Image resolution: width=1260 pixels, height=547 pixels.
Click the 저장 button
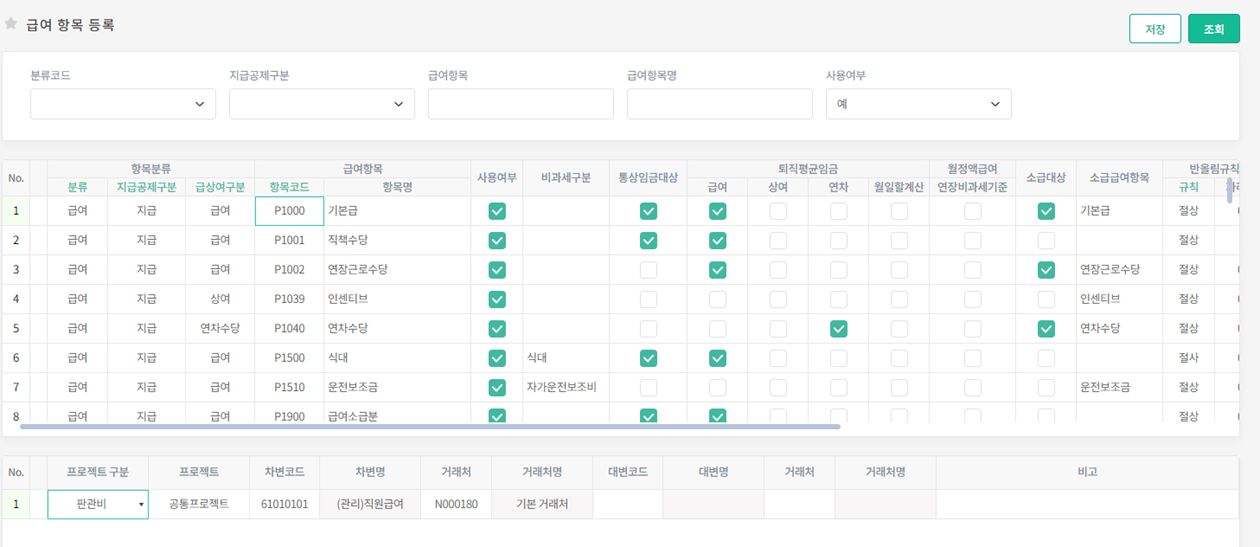click(x=1155, y=29)
